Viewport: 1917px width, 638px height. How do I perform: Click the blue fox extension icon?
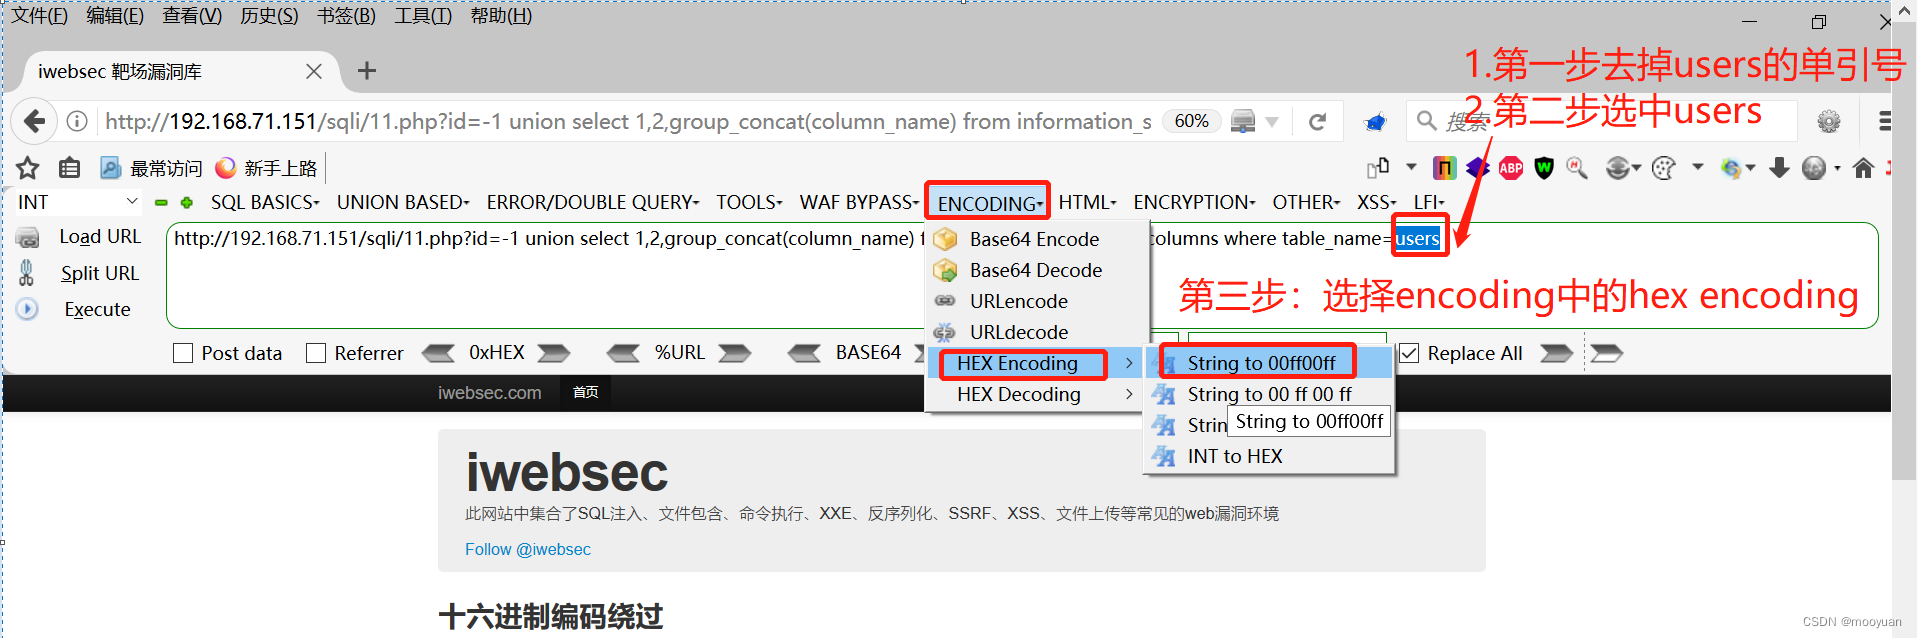point(1376,122)
